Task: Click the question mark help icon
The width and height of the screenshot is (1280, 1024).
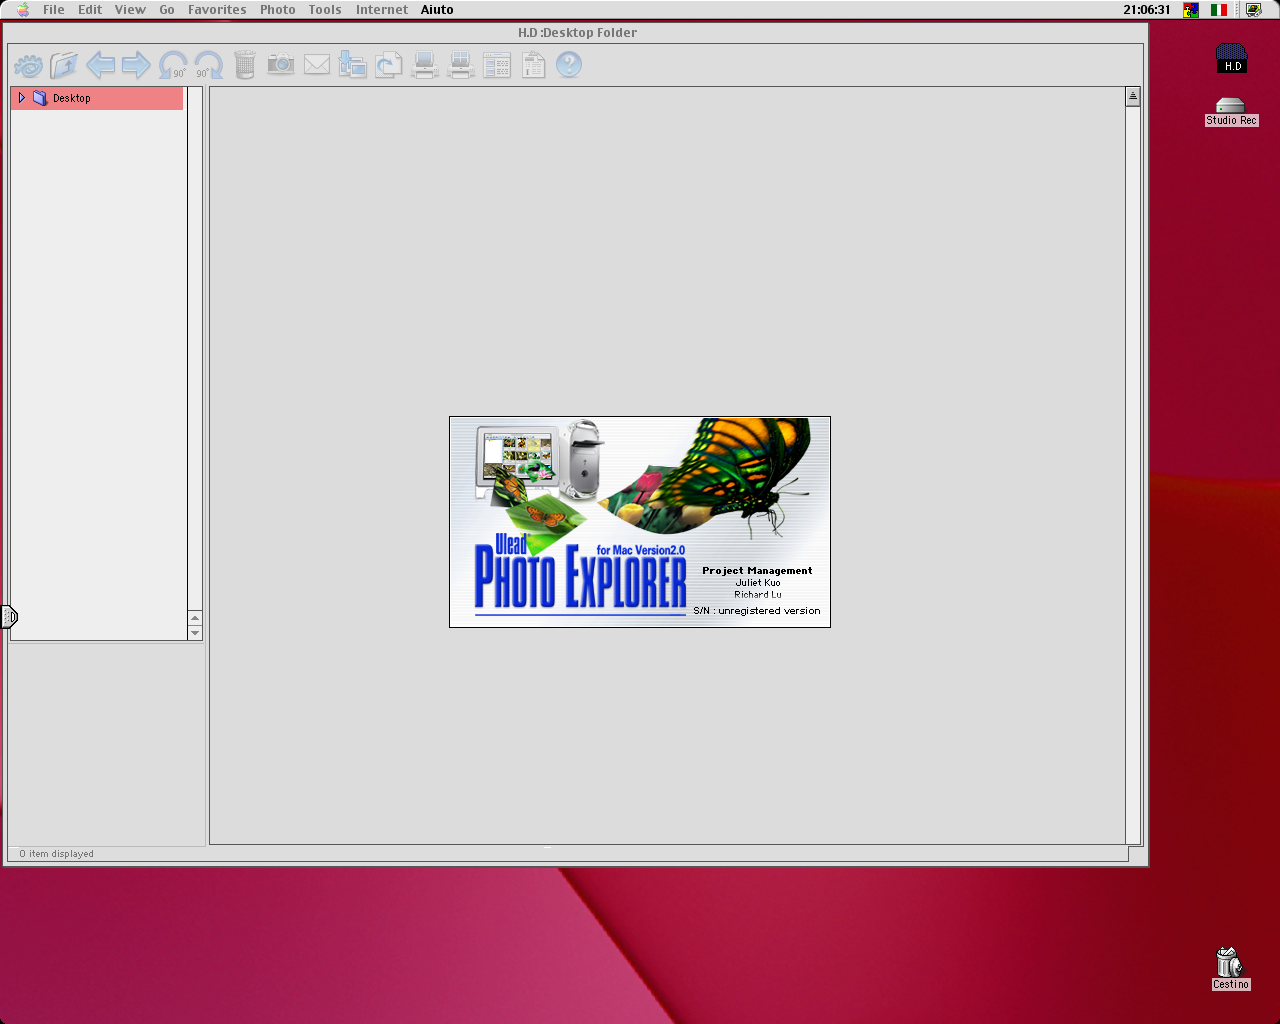Action: (x=569, y=65)
